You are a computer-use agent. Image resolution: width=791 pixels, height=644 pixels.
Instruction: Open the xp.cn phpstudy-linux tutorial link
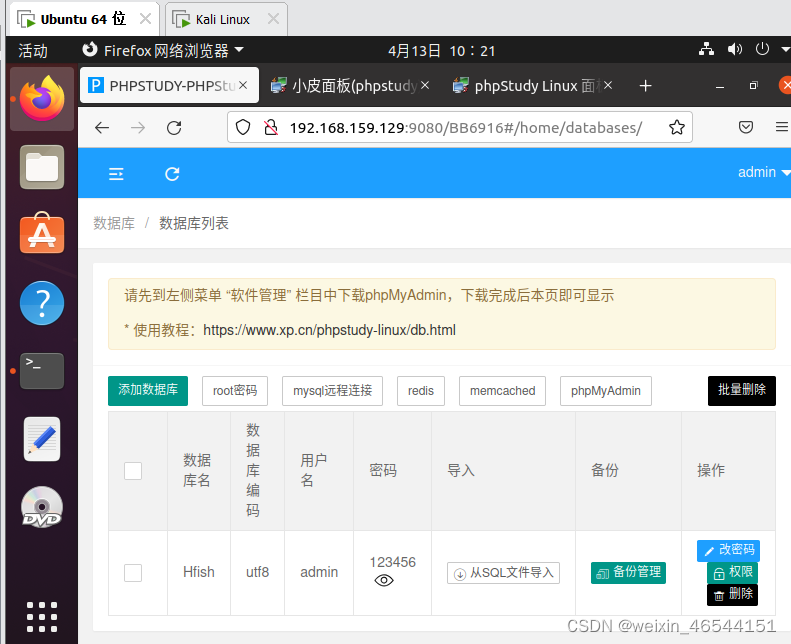click(329, 330)
